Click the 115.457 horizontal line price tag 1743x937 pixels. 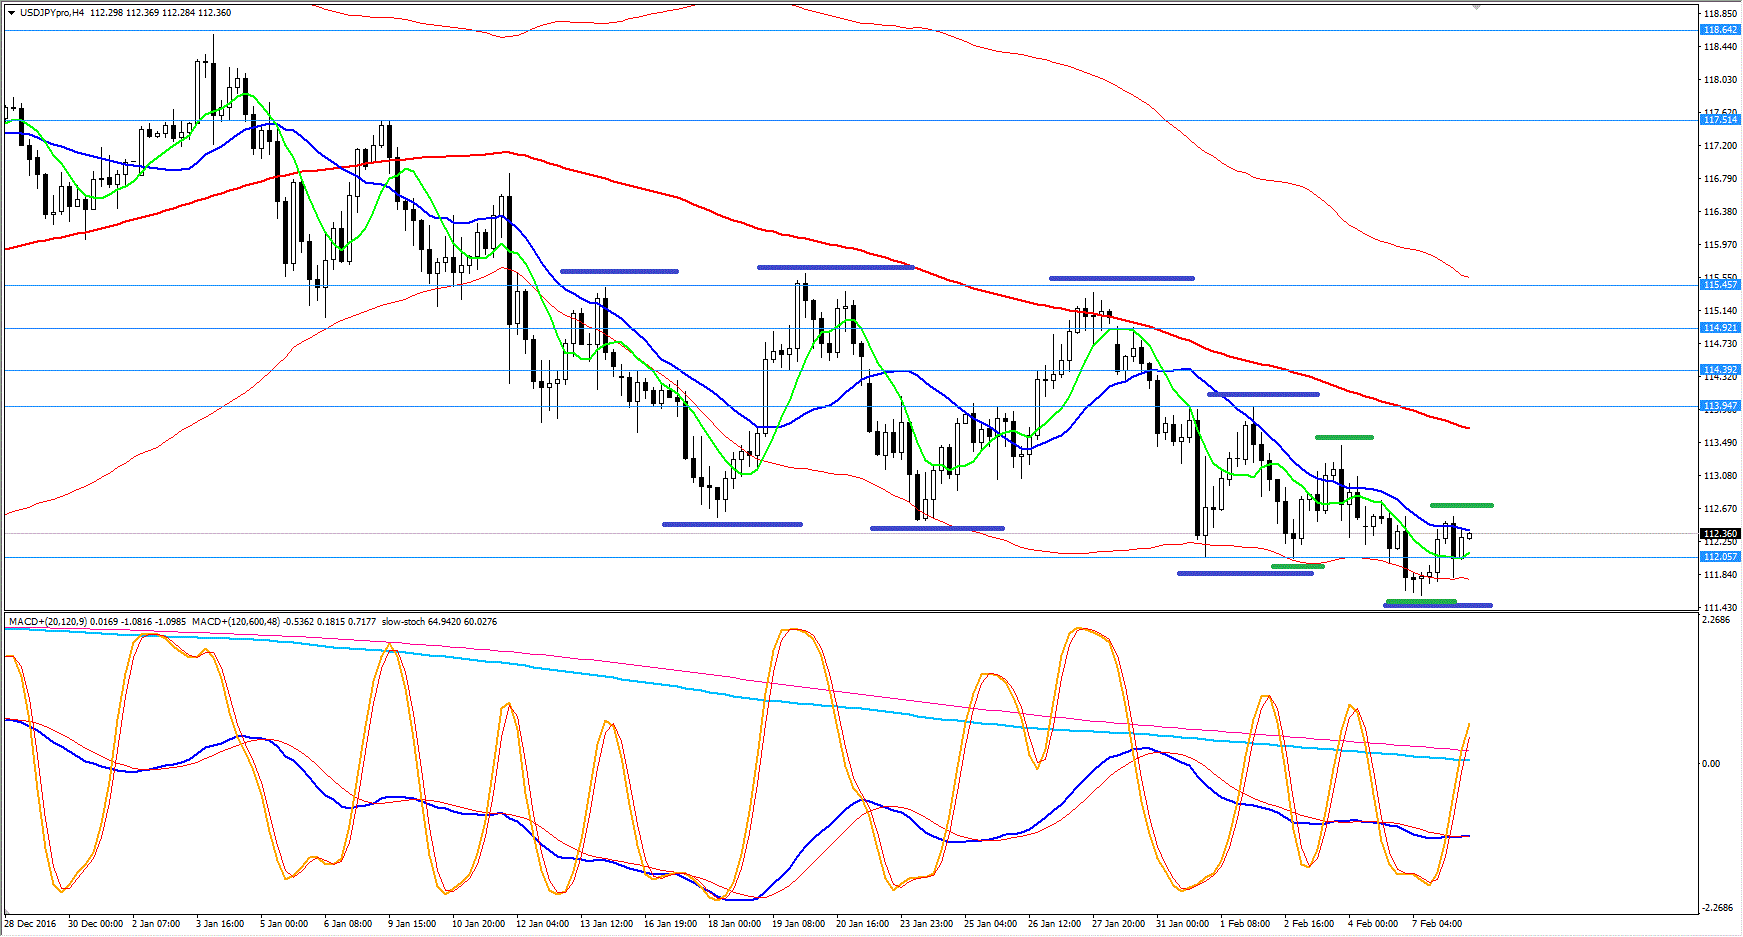click(x=1720, y=285)
